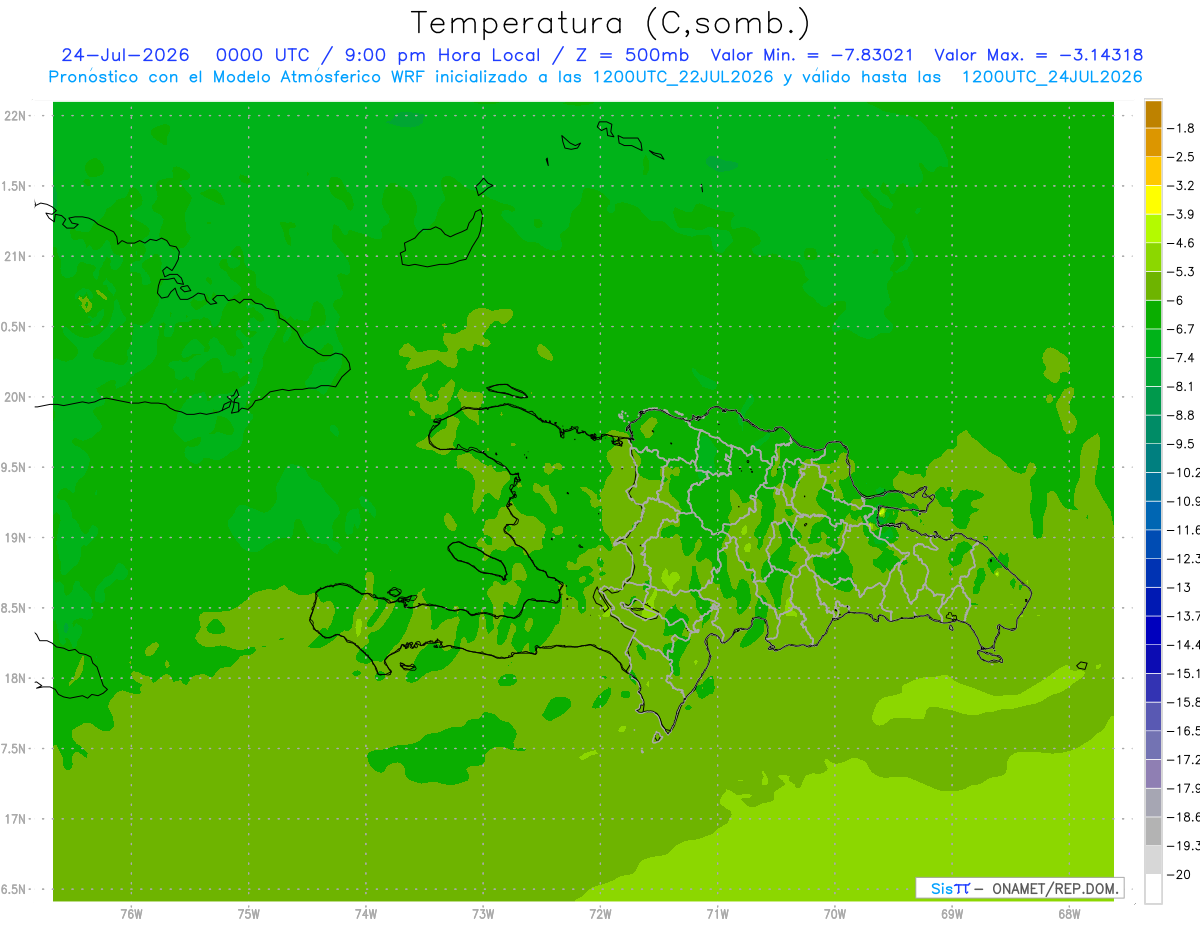Click the orange swatch above -1.8
This screenshot has height=927, width=1200.
pos(1153,115)
